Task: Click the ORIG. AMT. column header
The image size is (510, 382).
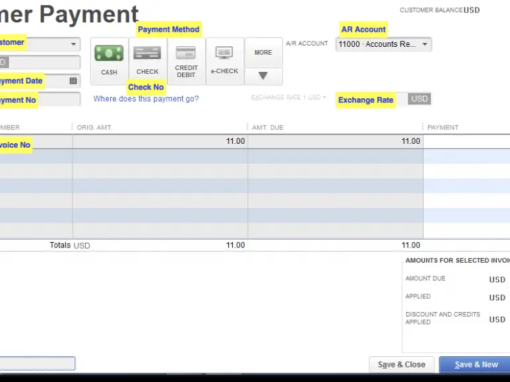Action: [94, 127]
